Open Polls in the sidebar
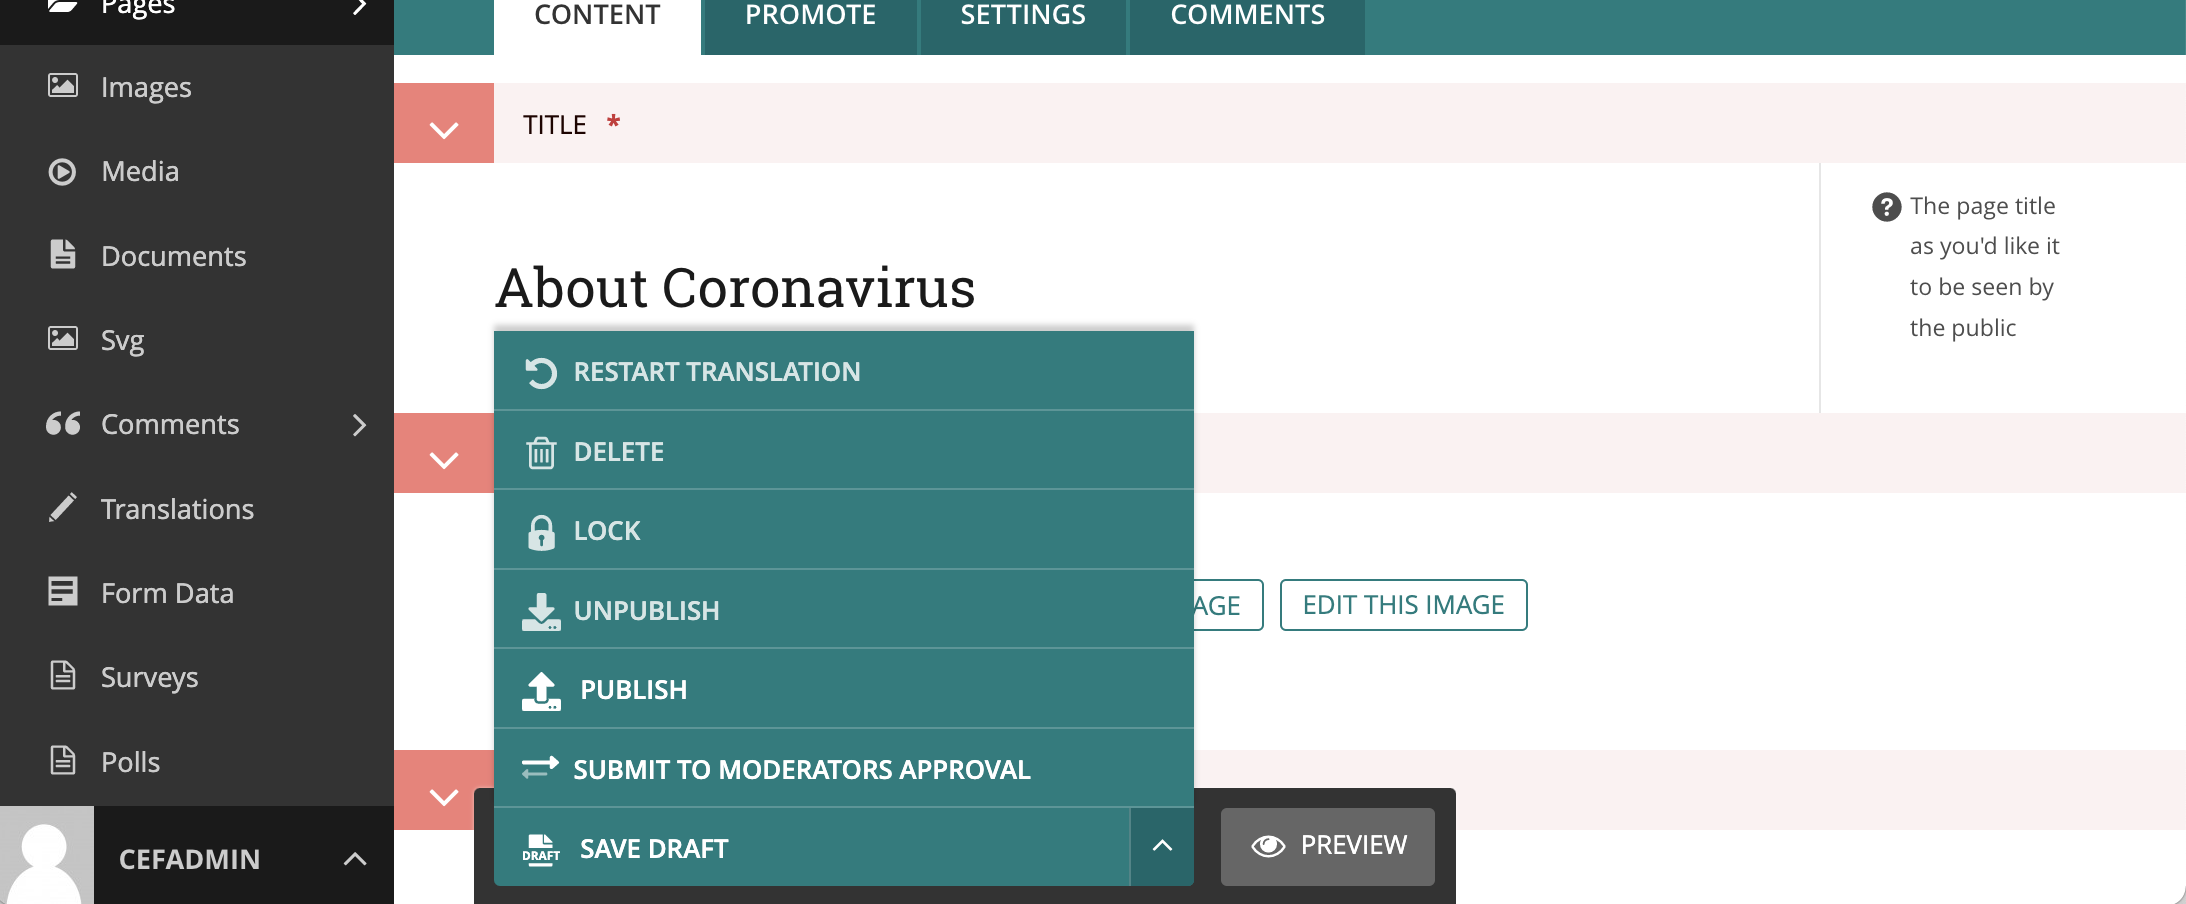 [197, 762]
